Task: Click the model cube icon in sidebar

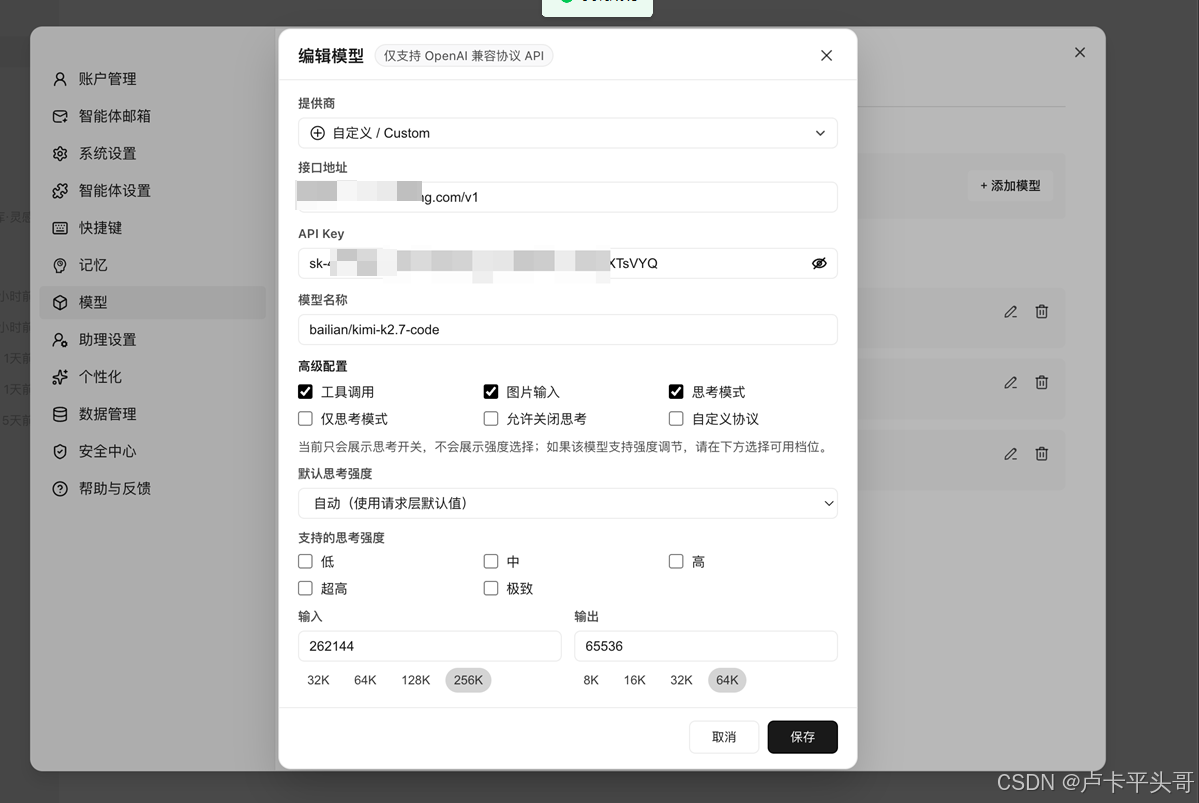Action: (60, 303)
